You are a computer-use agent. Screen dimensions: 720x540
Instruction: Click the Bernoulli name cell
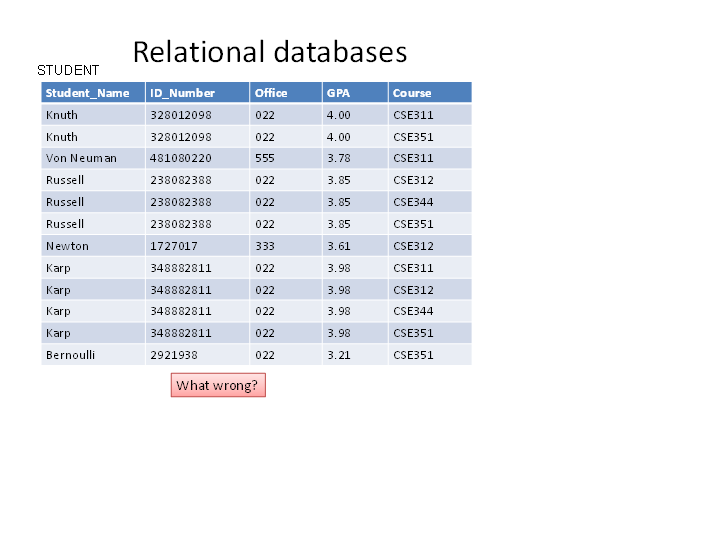click(x=93, y=354)
